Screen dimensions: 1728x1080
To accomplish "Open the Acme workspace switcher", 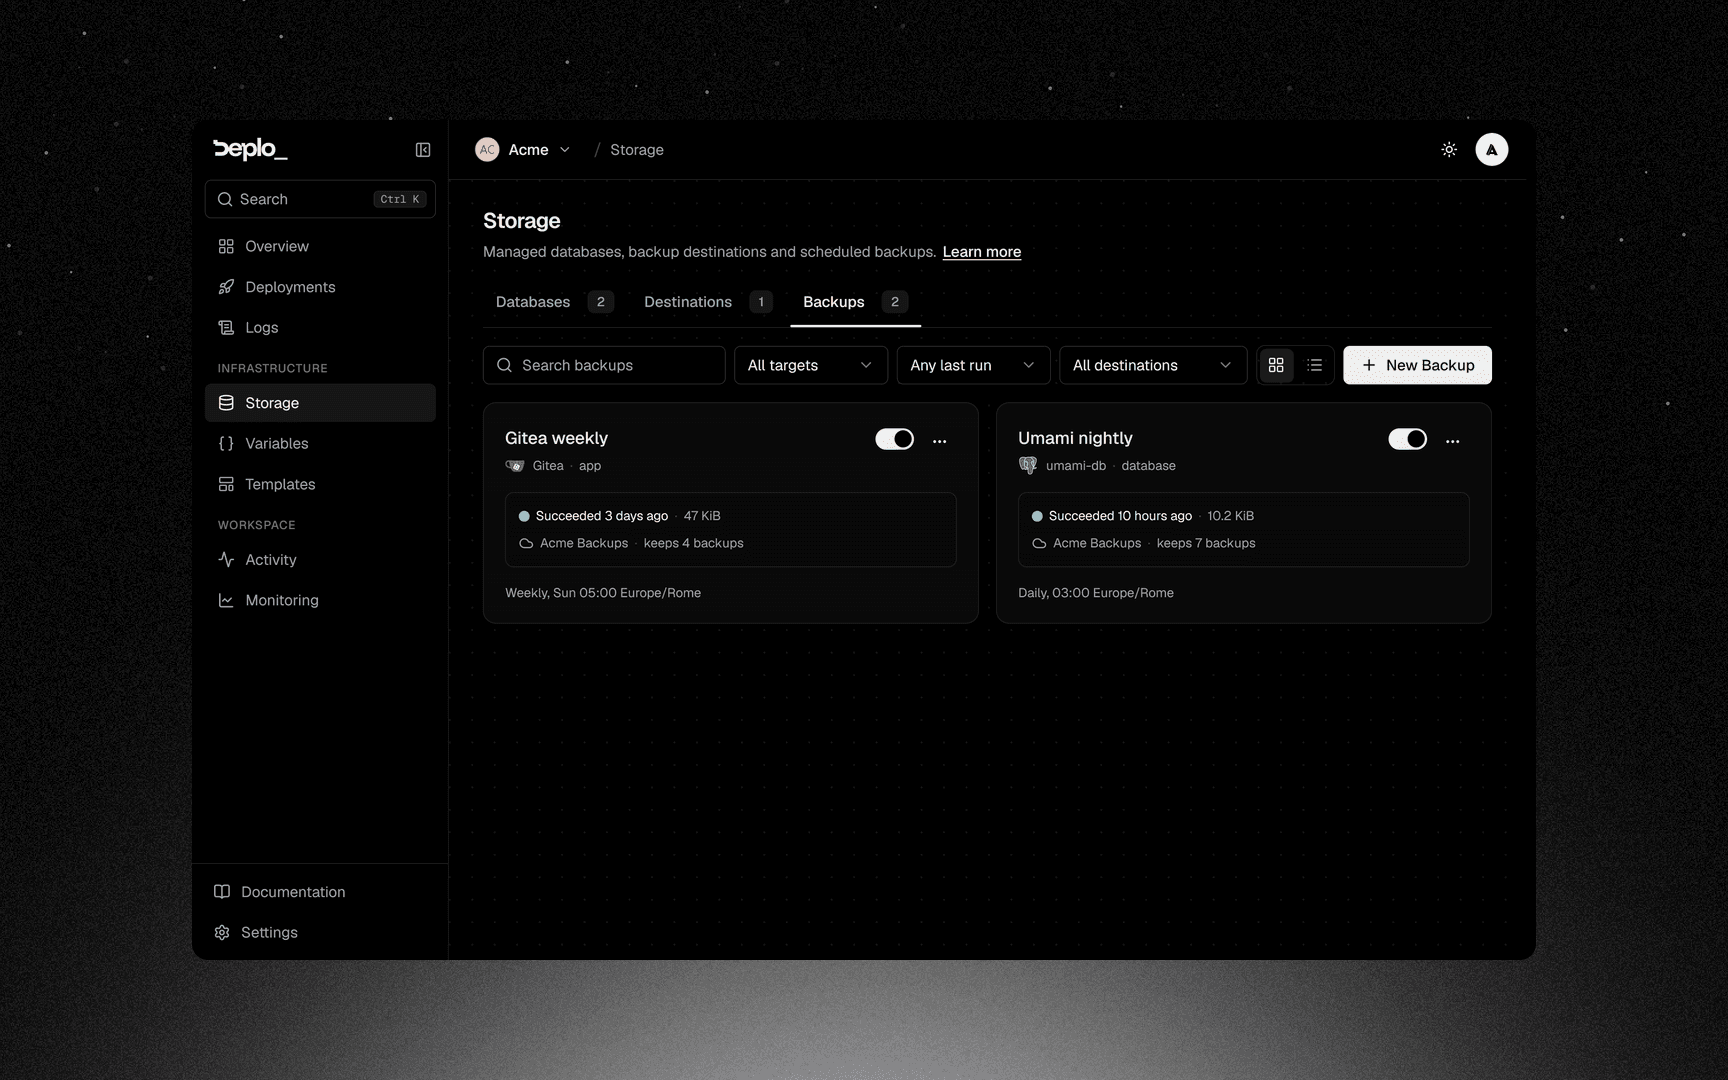I will (523, 150).
